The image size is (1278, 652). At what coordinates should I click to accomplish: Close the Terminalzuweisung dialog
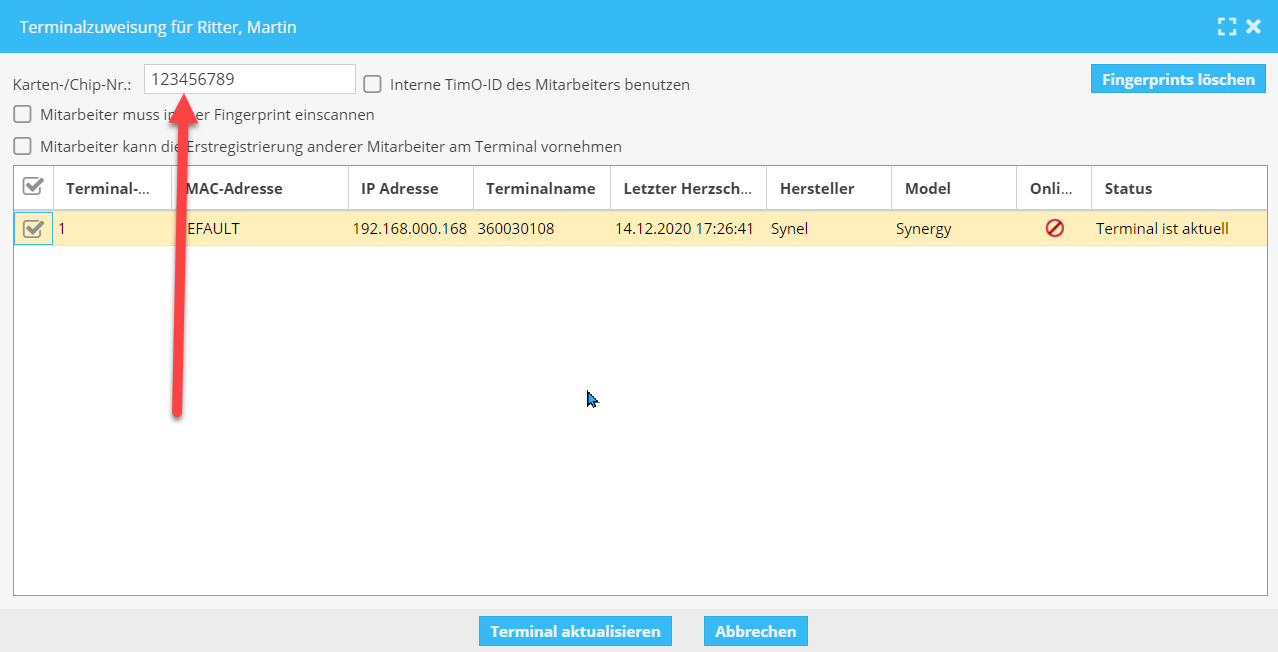point(1253,27)
